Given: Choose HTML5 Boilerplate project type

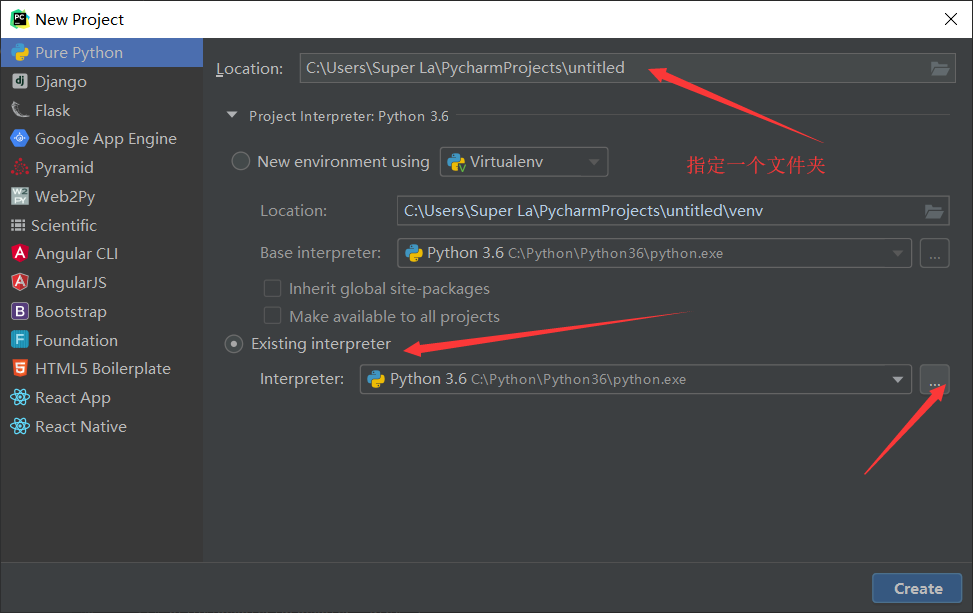Looking at the screenshot, I should click(x=102, y=369).
